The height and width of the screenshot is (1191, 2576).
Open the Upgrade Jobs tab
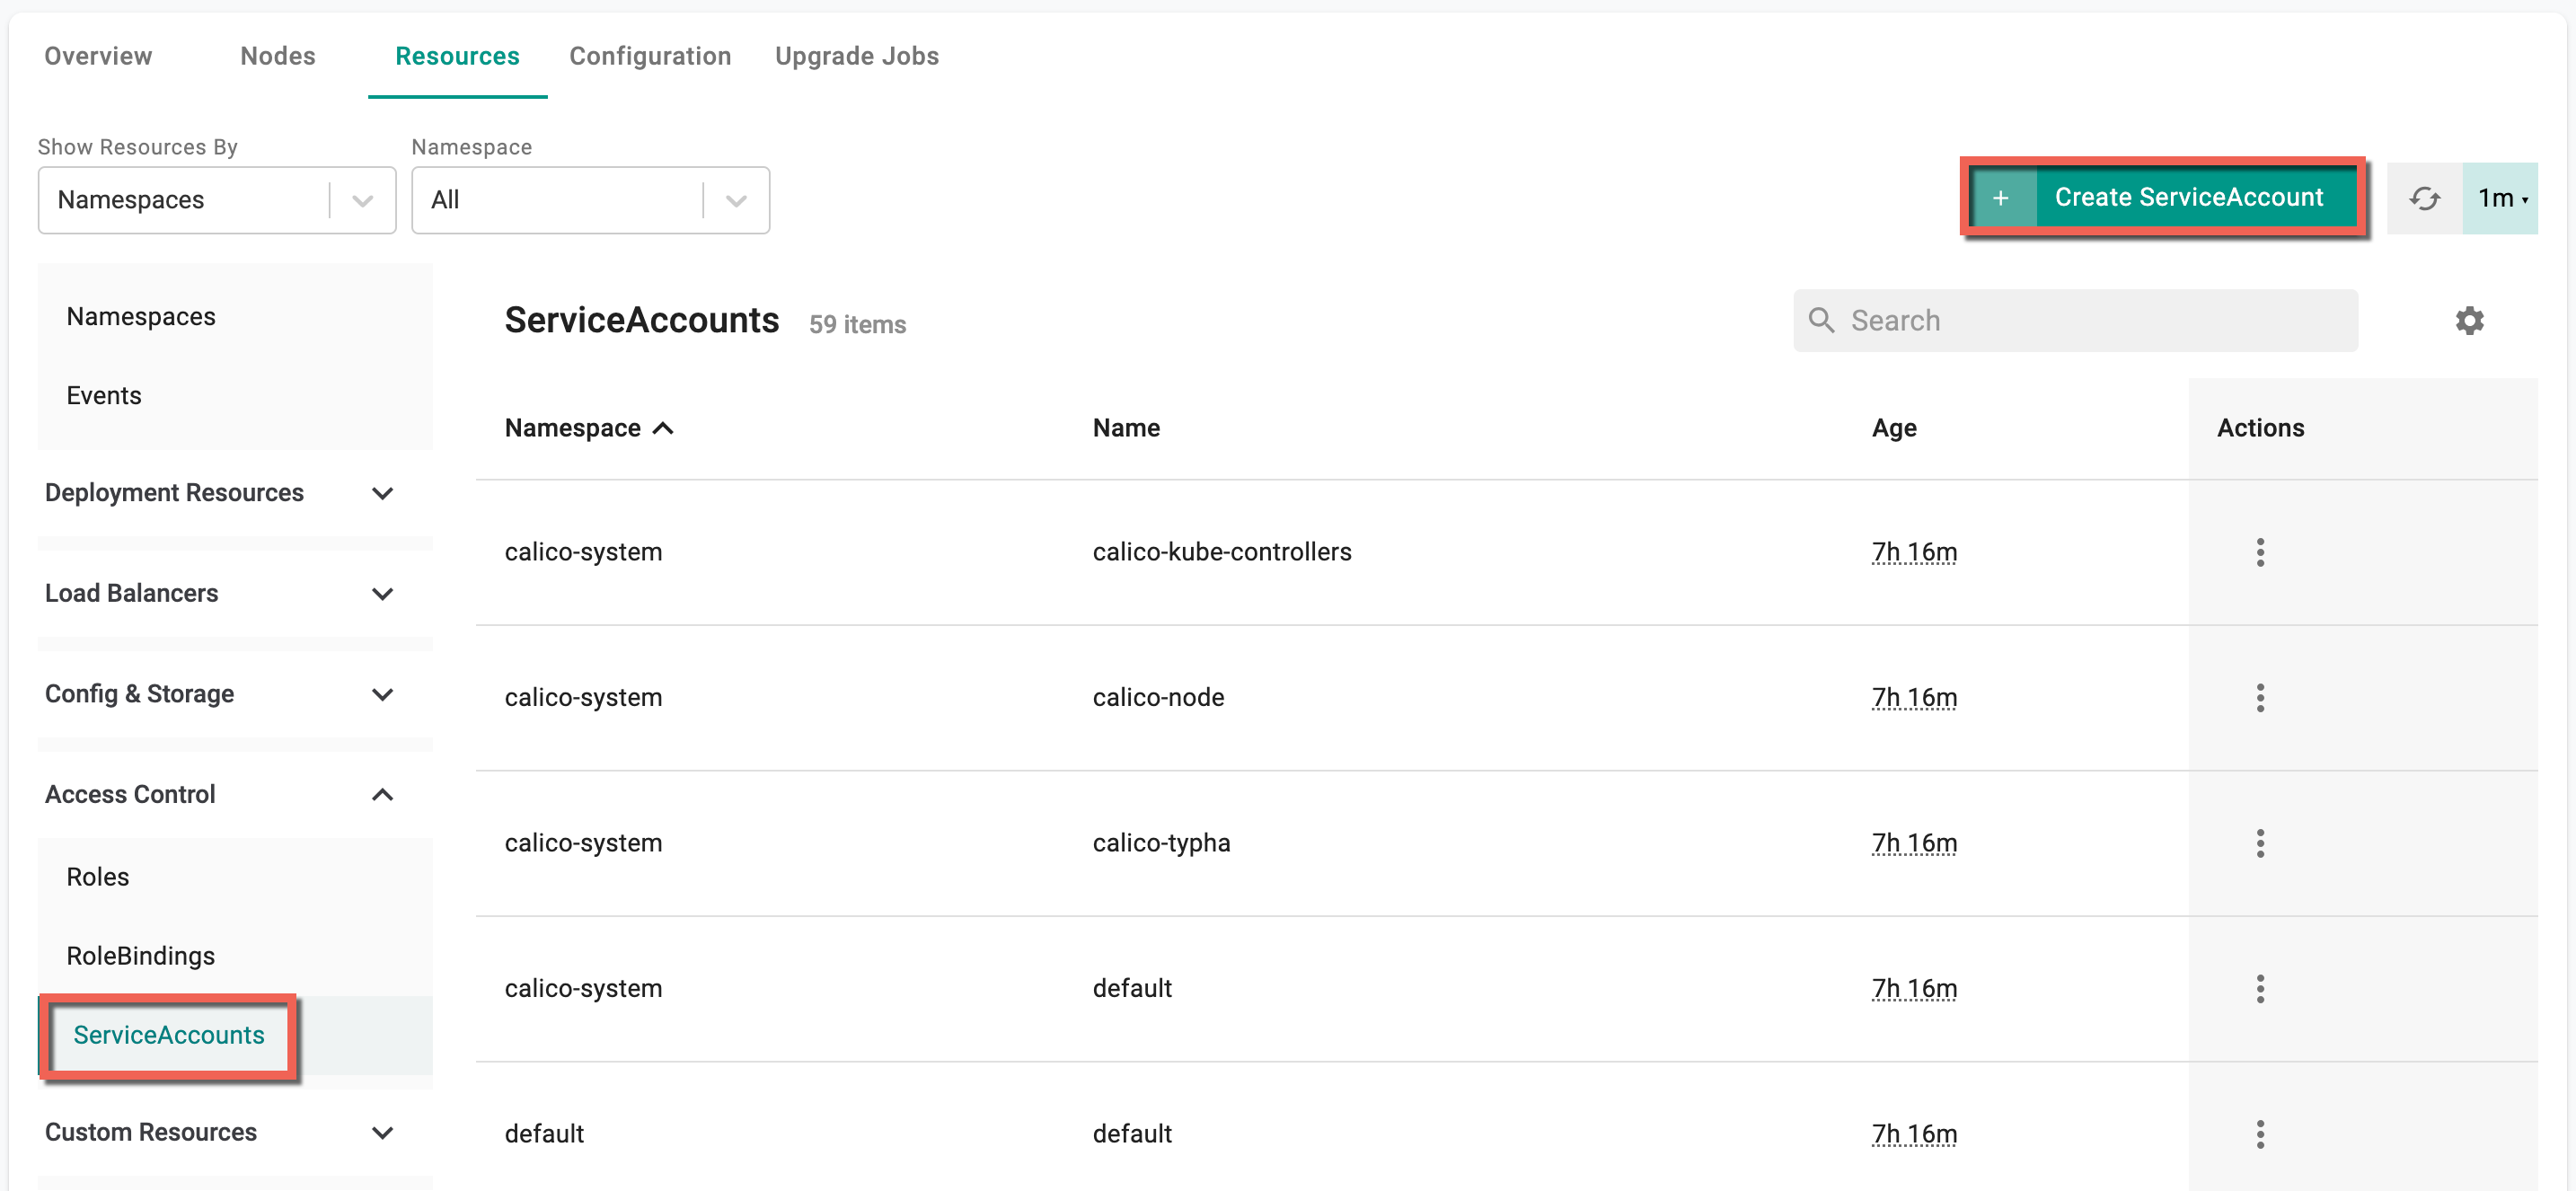coord(857,56)
